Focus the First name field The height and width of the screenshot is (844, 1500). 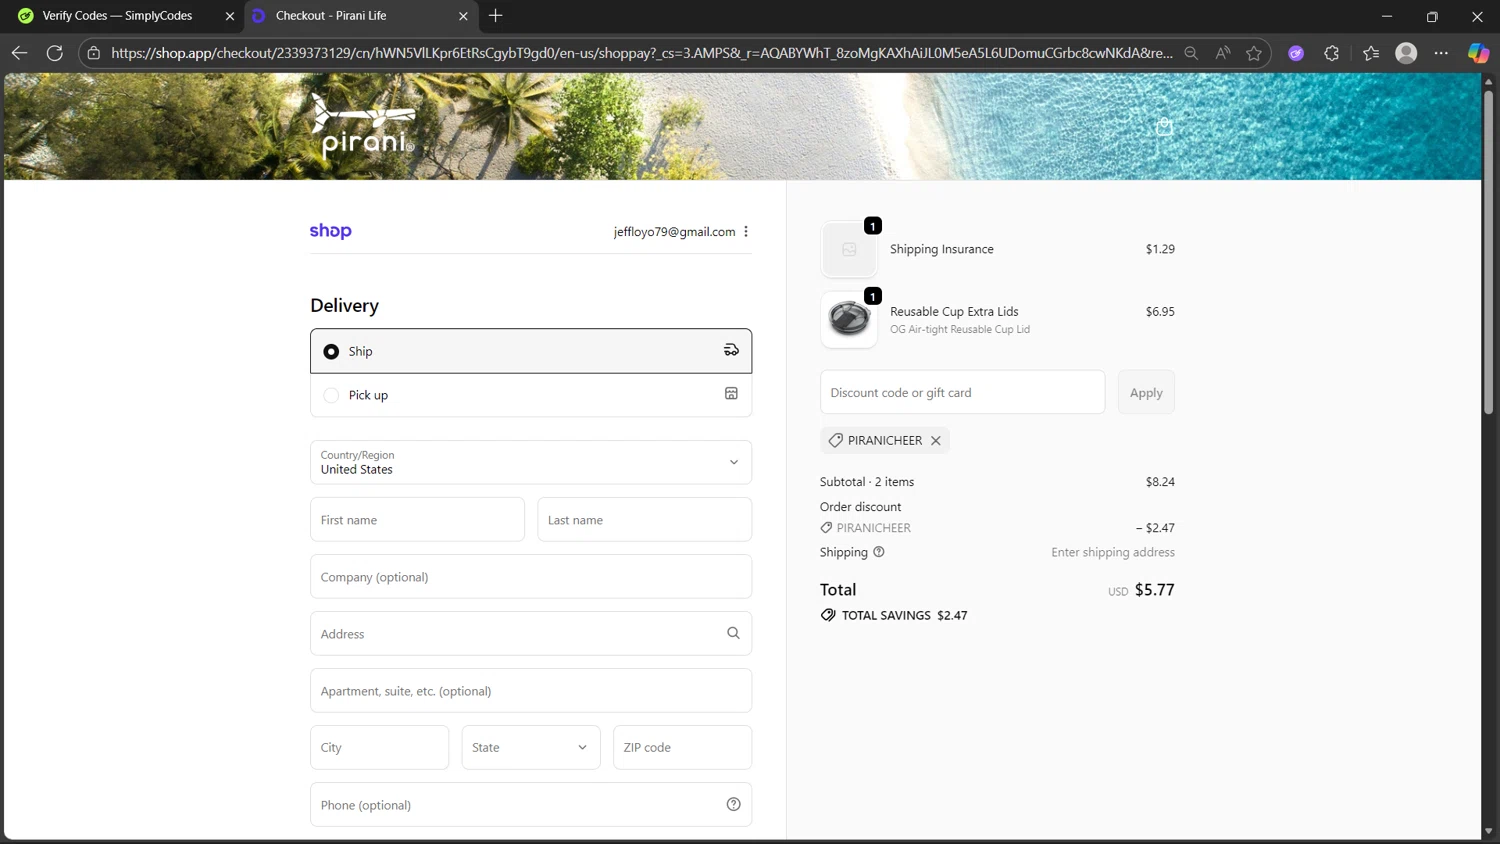coord(417,519)
